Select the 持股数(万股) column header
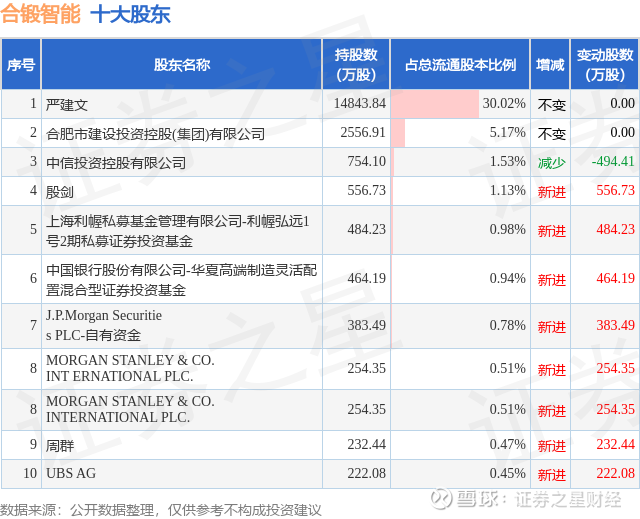640x519 pixels. tap(356, 64)
